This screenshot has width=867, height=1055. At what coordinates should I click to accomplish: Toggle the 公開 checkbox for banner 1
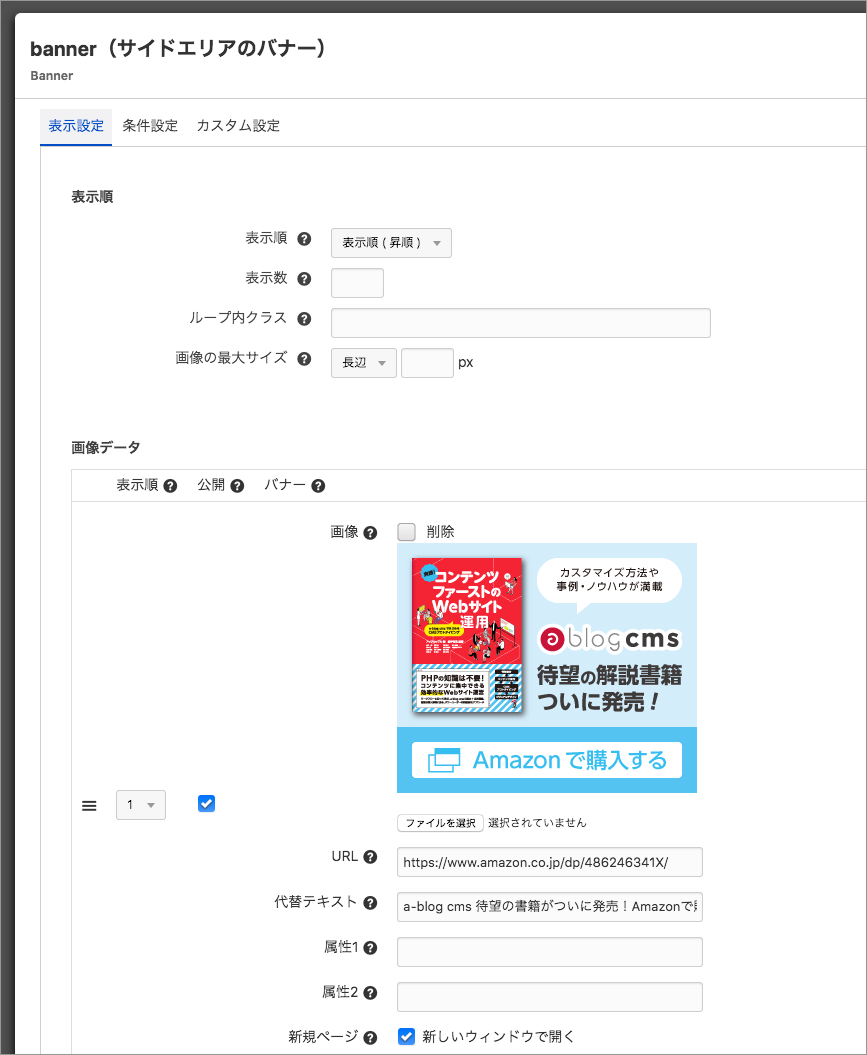(x=207, y=803)
